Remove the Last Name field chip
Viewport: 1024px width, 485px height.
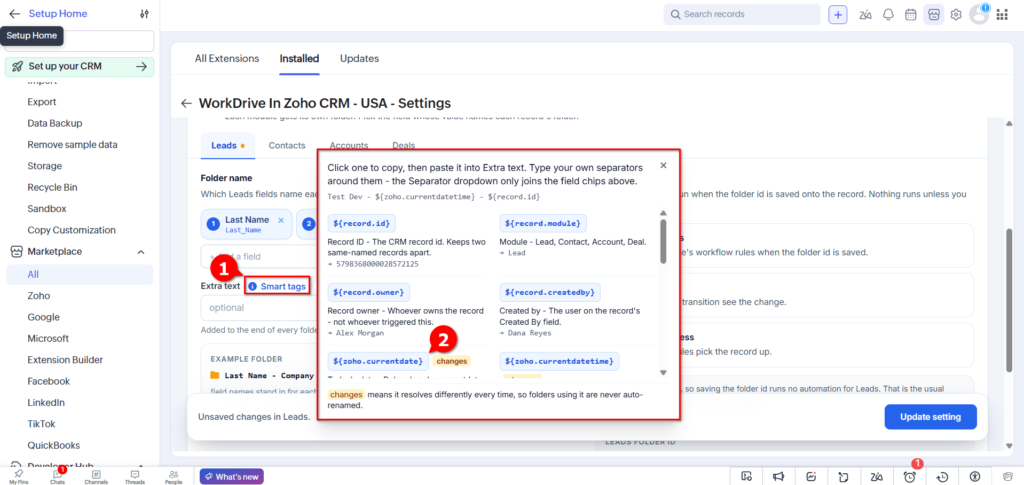[x=281, y=221]
